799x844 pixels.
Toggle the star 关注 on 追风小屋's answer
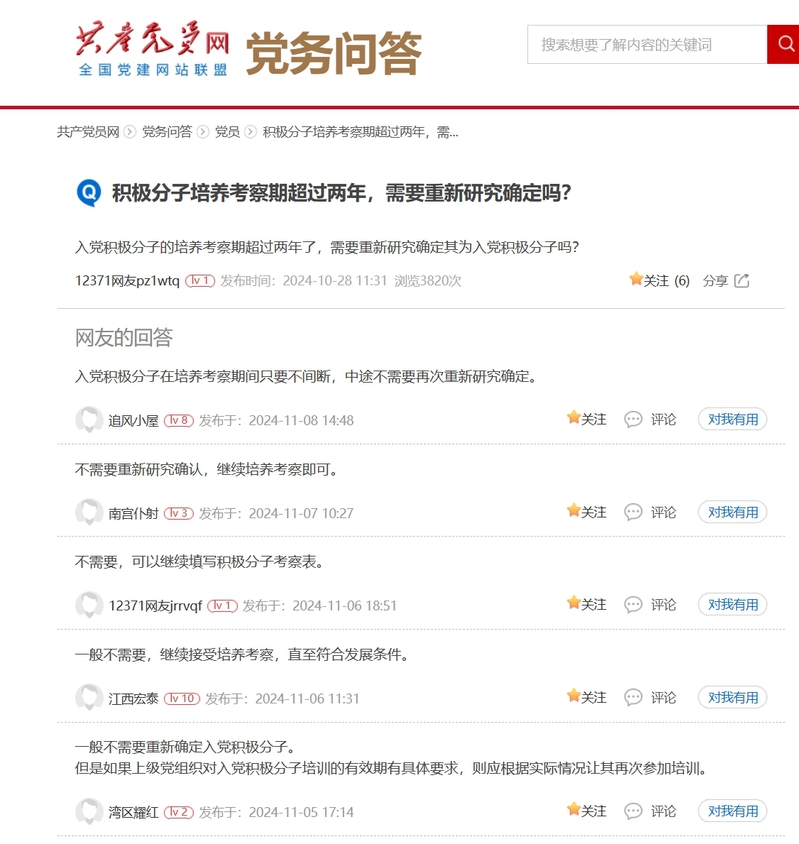point(574,419)
